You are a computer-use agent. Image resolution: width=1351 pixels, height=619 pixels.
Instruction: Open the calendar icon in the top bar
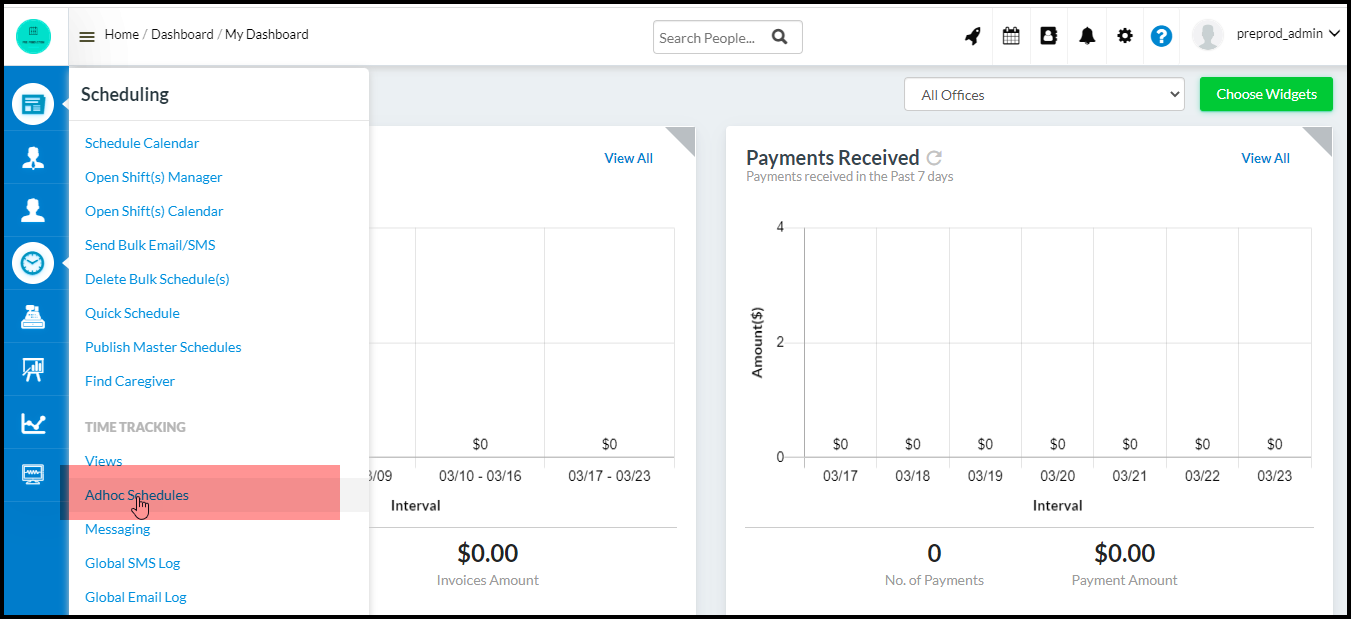pyautogui.click(x=1010, y=35)
